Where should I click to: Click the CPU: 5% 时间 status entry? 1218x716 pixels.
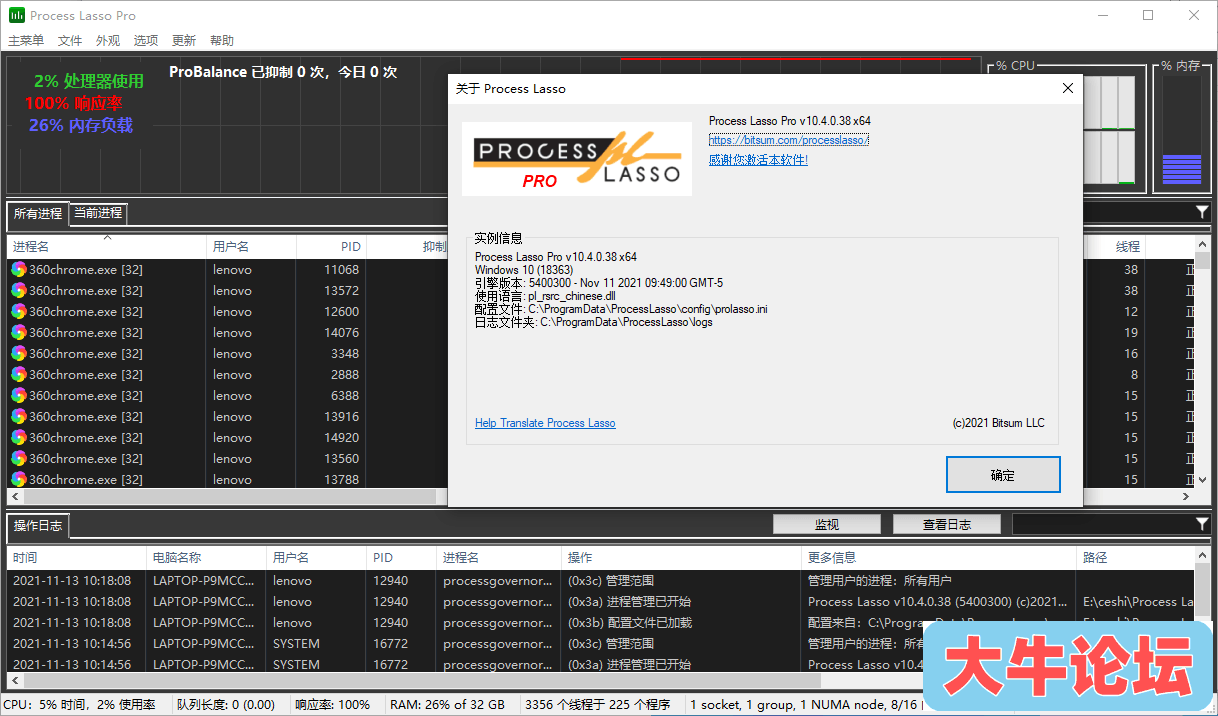[80, 705]
